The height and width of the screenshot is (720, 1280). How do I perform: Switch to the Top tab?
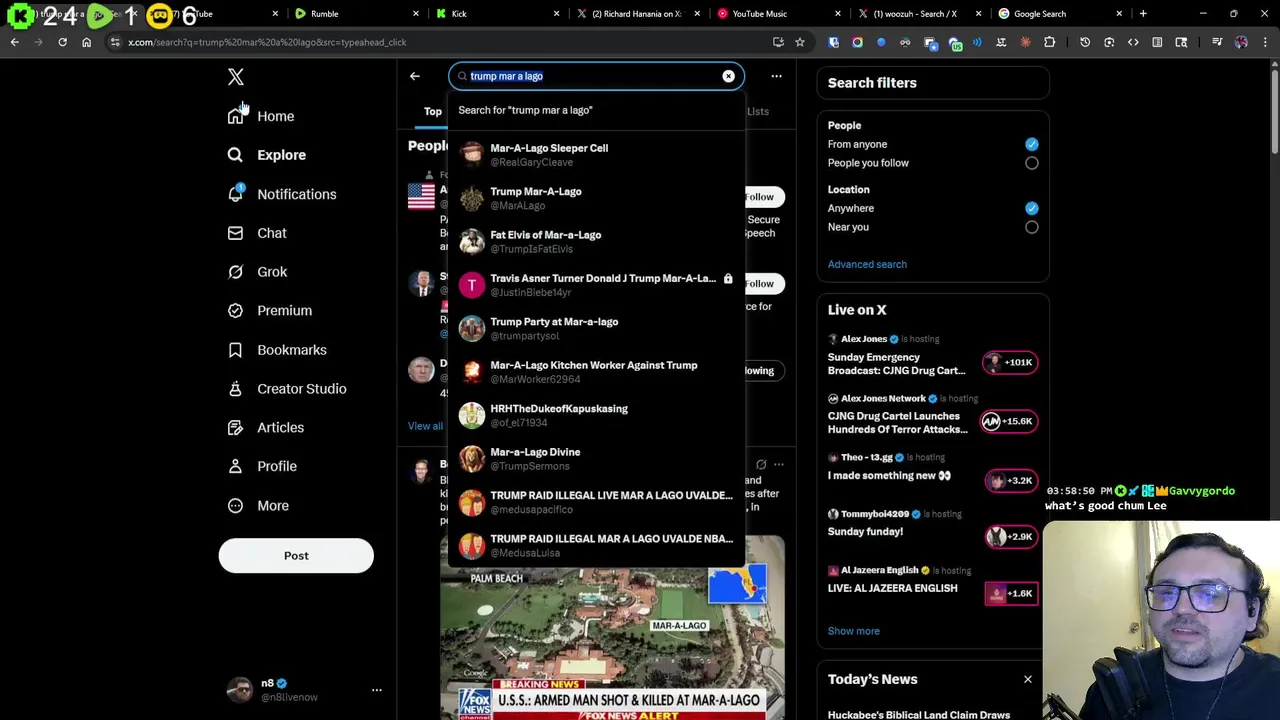(x=433, y=112)
